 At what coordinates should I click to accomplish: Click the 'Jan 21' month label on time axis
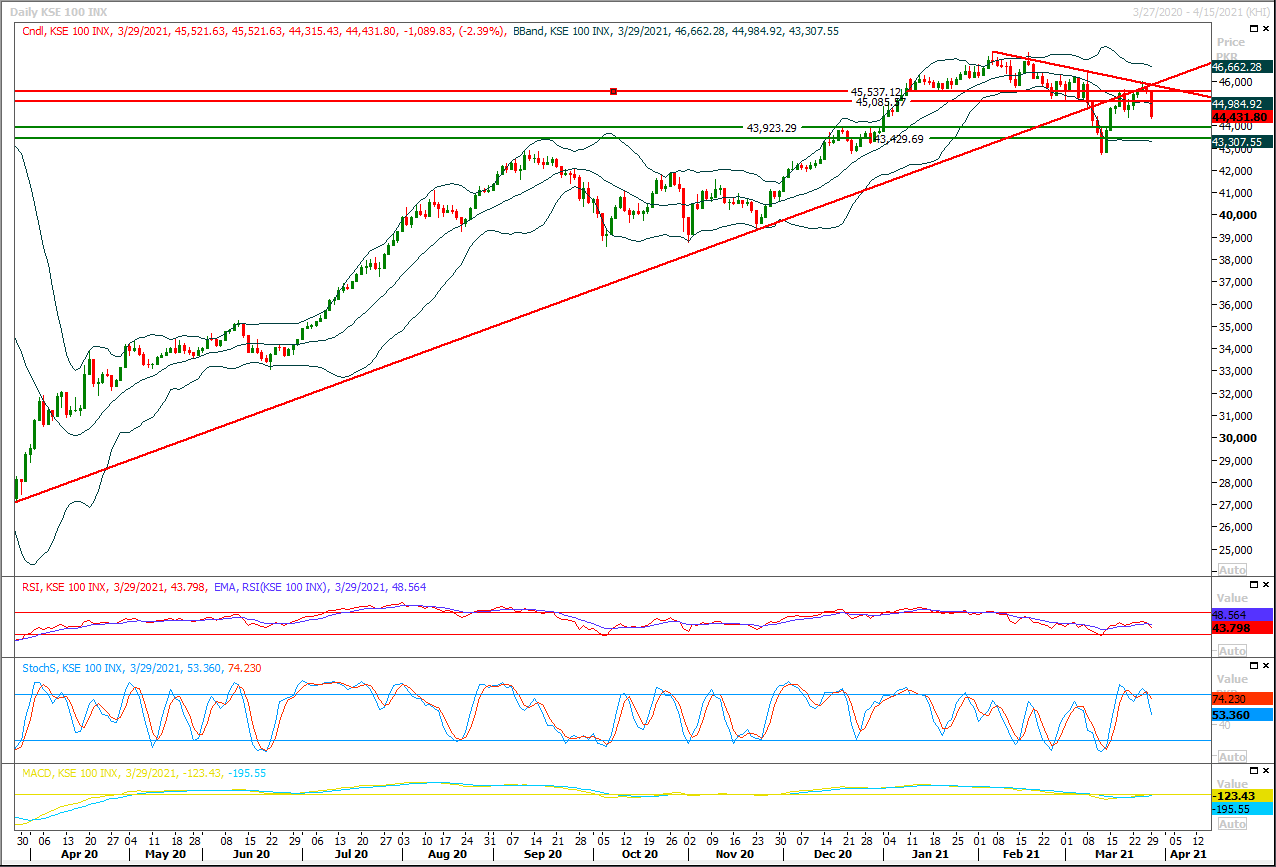click(x=930, y=855)
